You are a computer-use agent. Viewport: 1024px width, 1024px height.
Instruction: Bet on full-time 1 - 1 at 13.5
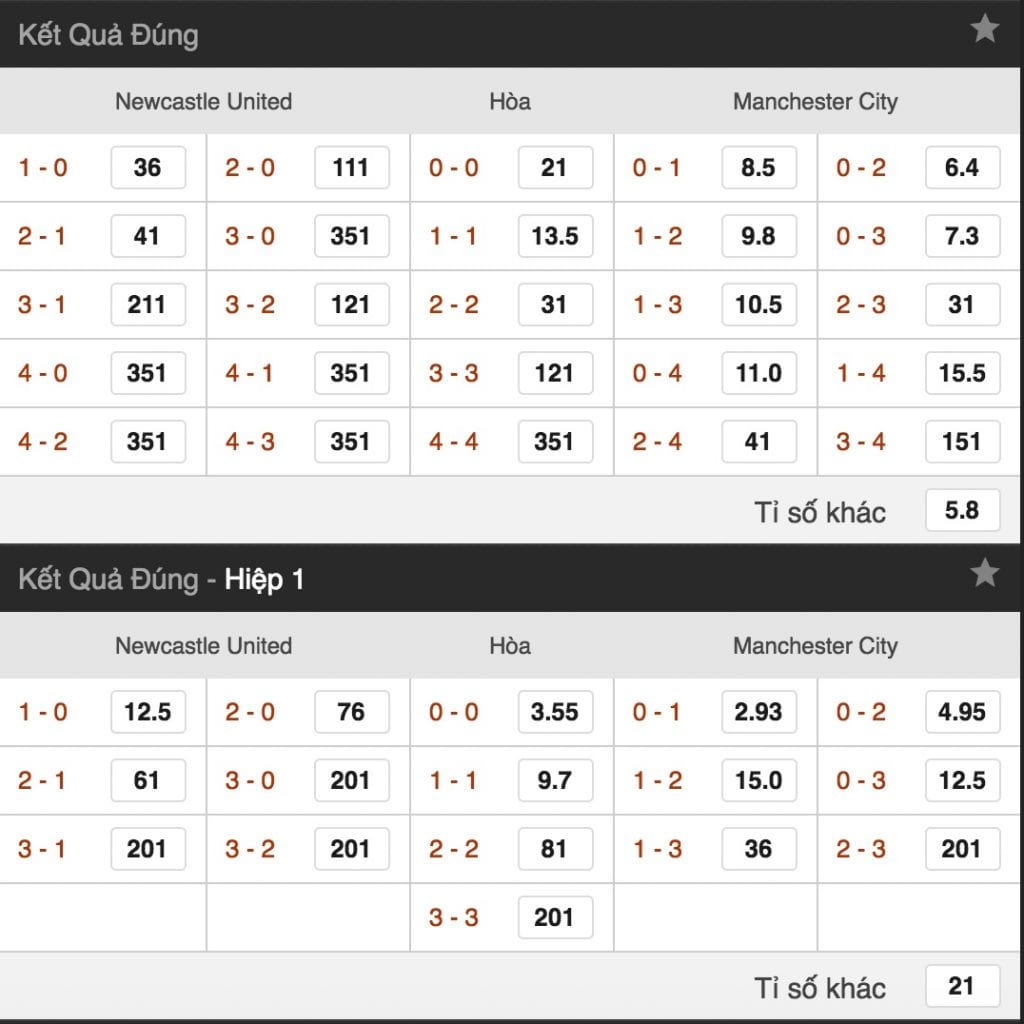pos(554,237)
